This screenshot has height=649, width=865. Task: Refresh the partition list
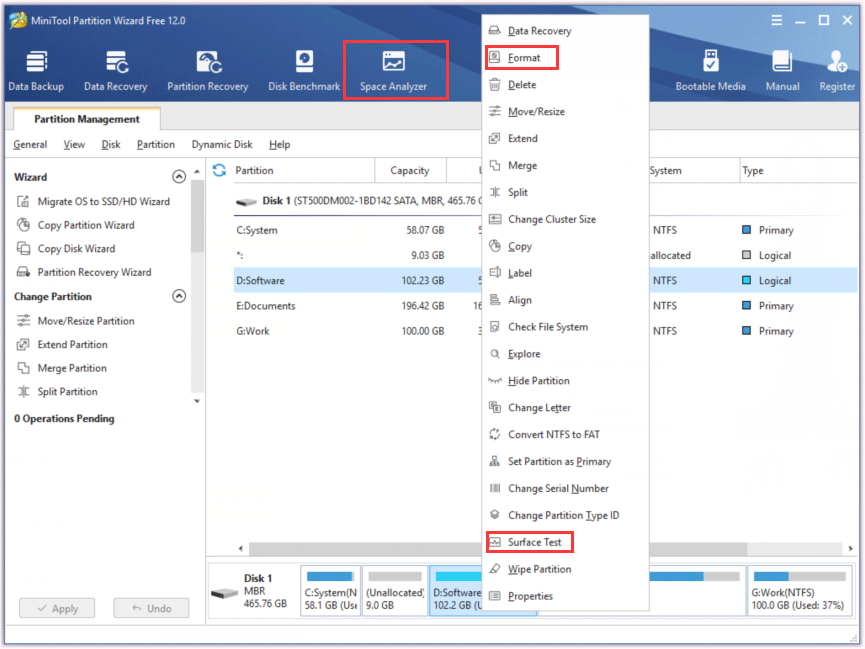pyautogui.click(x=219, y=170)
